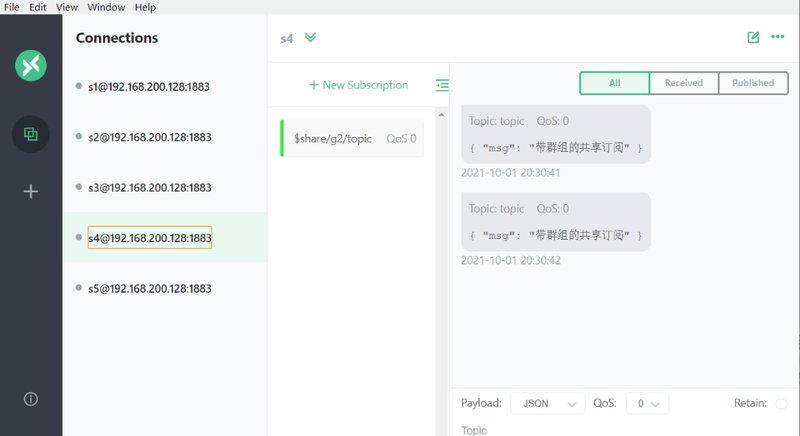The width and height of the screenshot is (800, 436).
Task: Click timestamp 2021-10-01 20:30:41
Action: (511, 173)
